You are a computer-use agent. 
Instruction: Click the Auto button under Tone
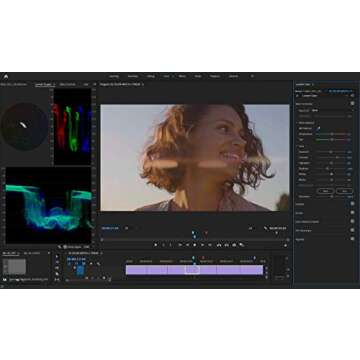tap(344, 191)
